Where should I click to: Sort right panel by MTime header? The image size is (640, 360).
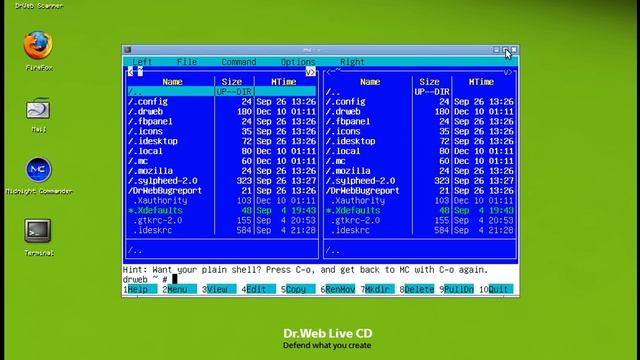pos(482,82)
